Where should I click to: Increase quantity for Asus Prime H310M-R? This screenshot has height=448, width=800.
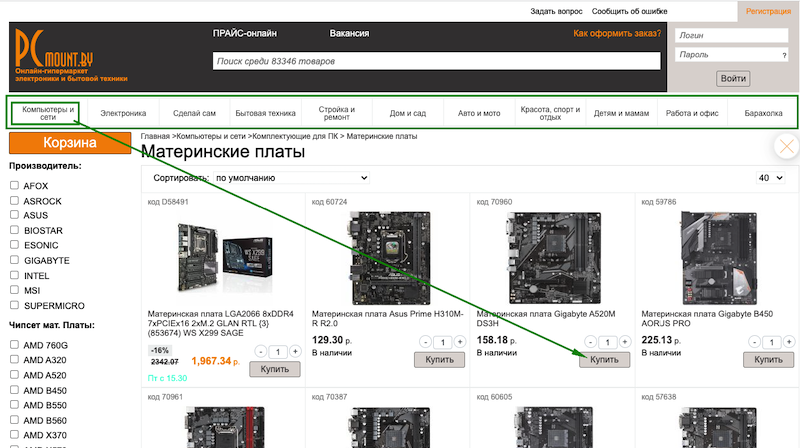pos(460,342)
